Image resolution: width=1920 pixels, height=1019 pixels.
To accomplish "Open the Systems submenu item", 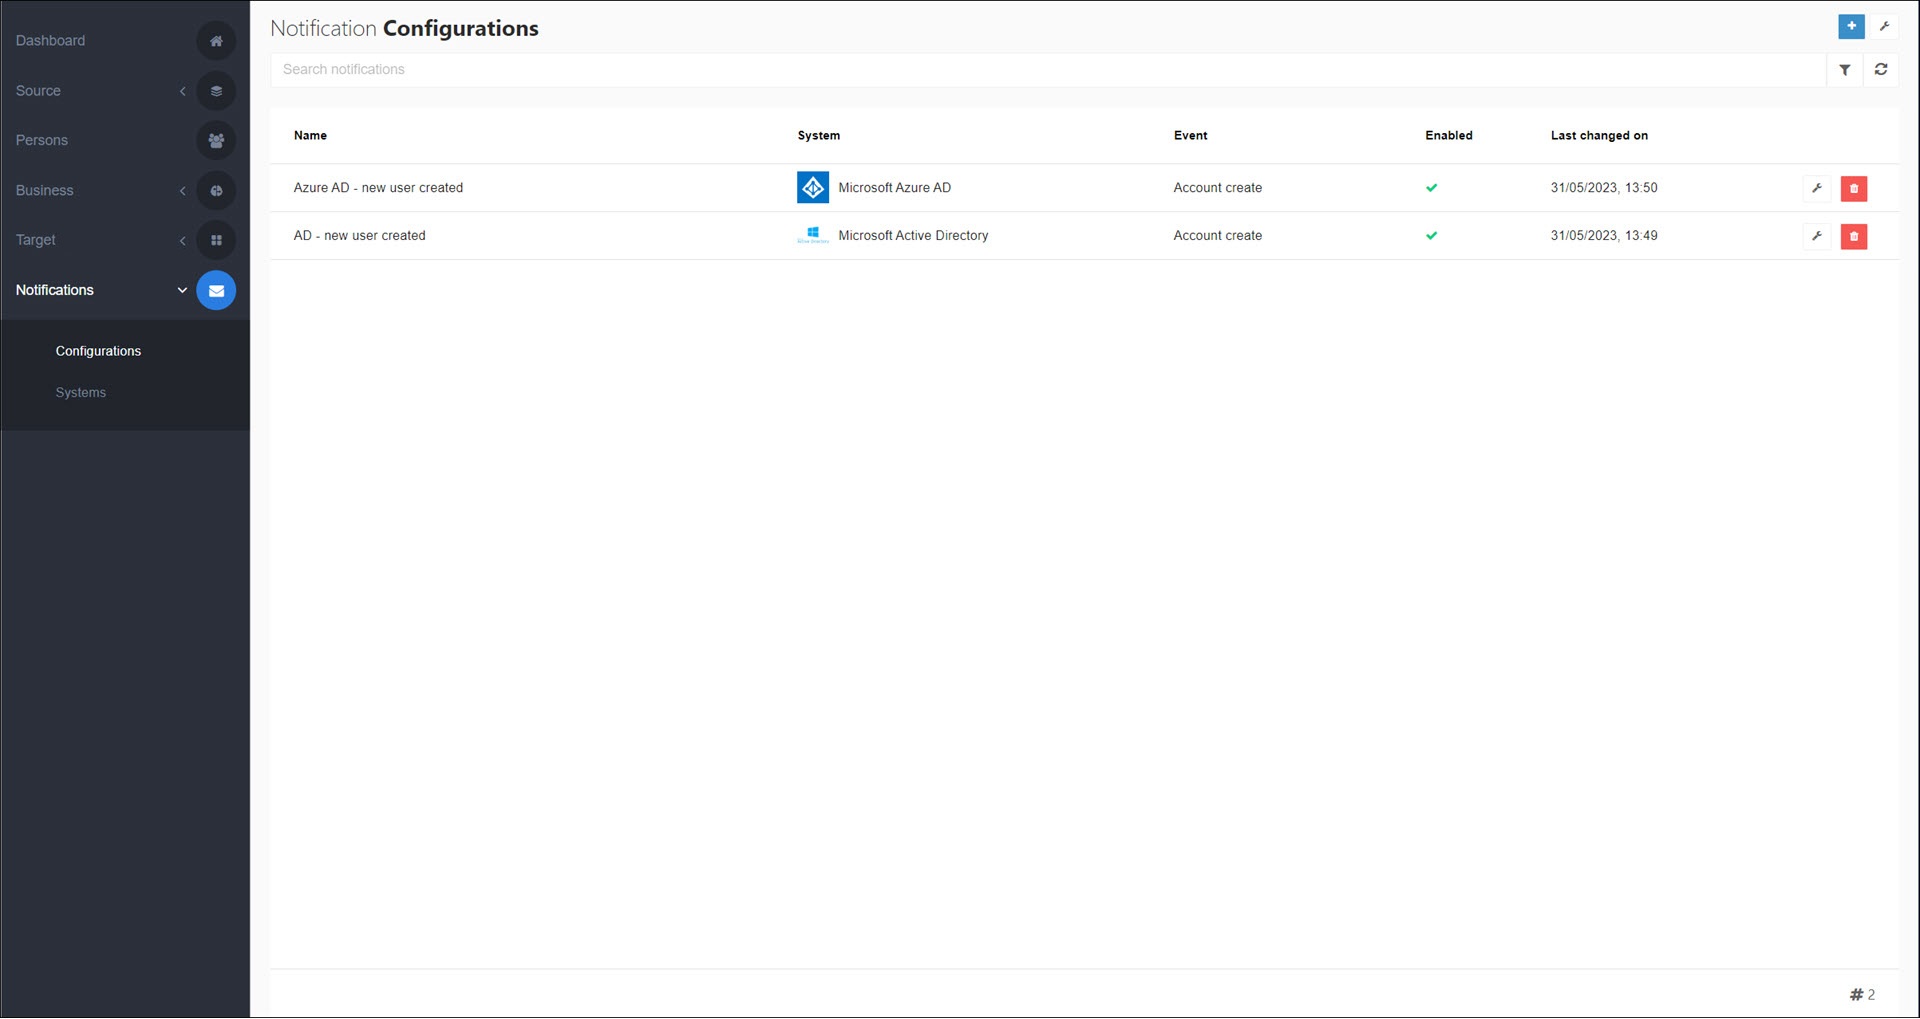I will point(81,393).
